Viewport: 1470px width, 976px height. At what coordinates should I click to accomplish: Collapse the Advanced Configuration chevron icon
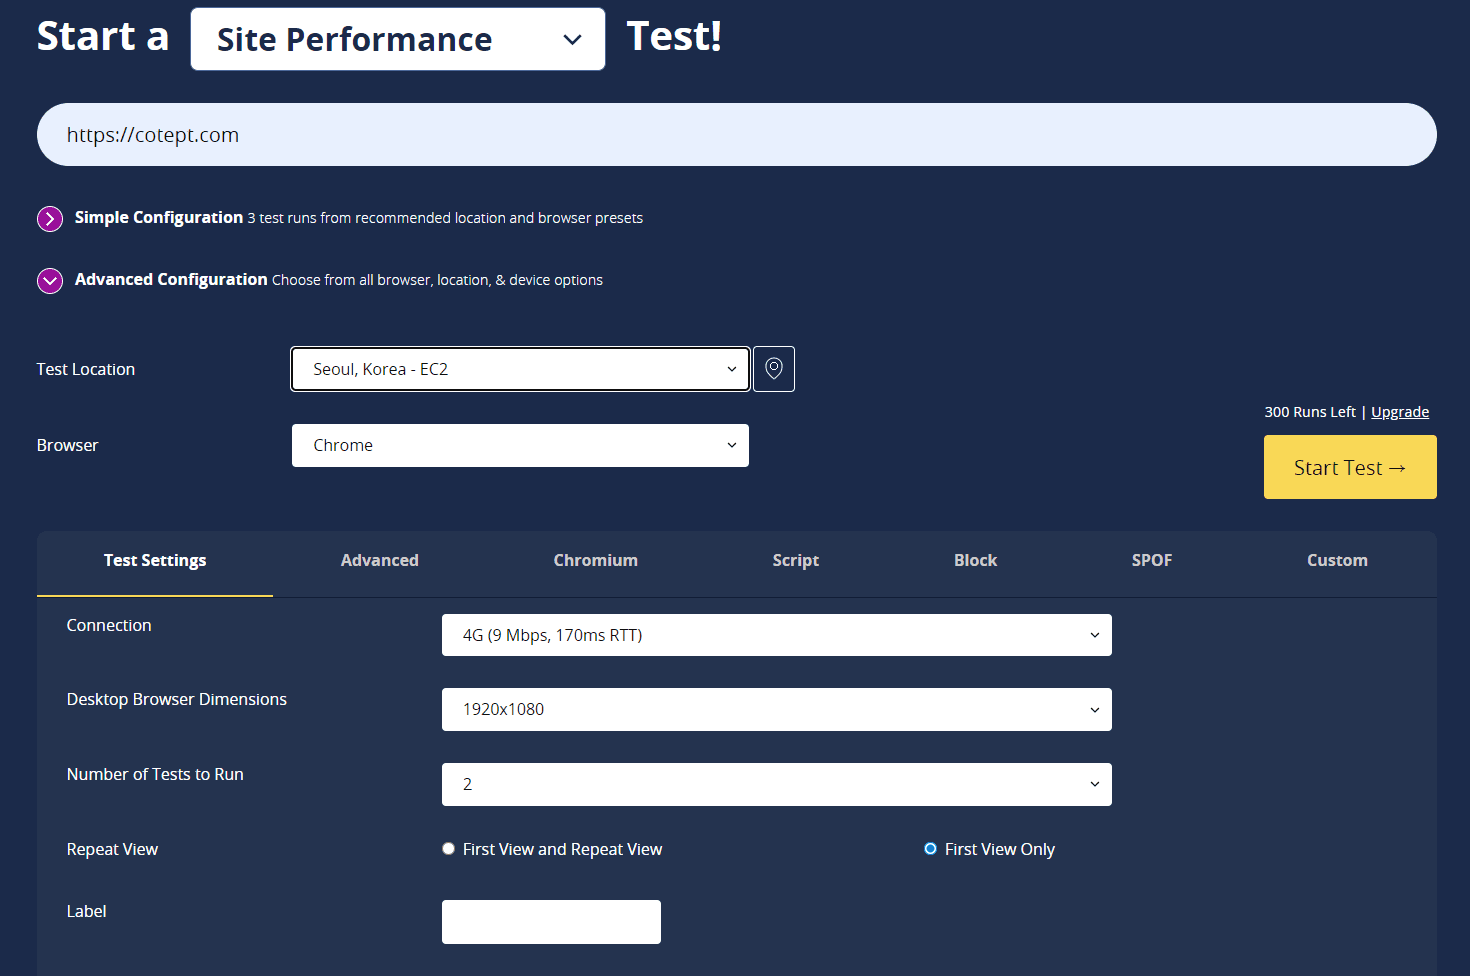coord(50,281)
